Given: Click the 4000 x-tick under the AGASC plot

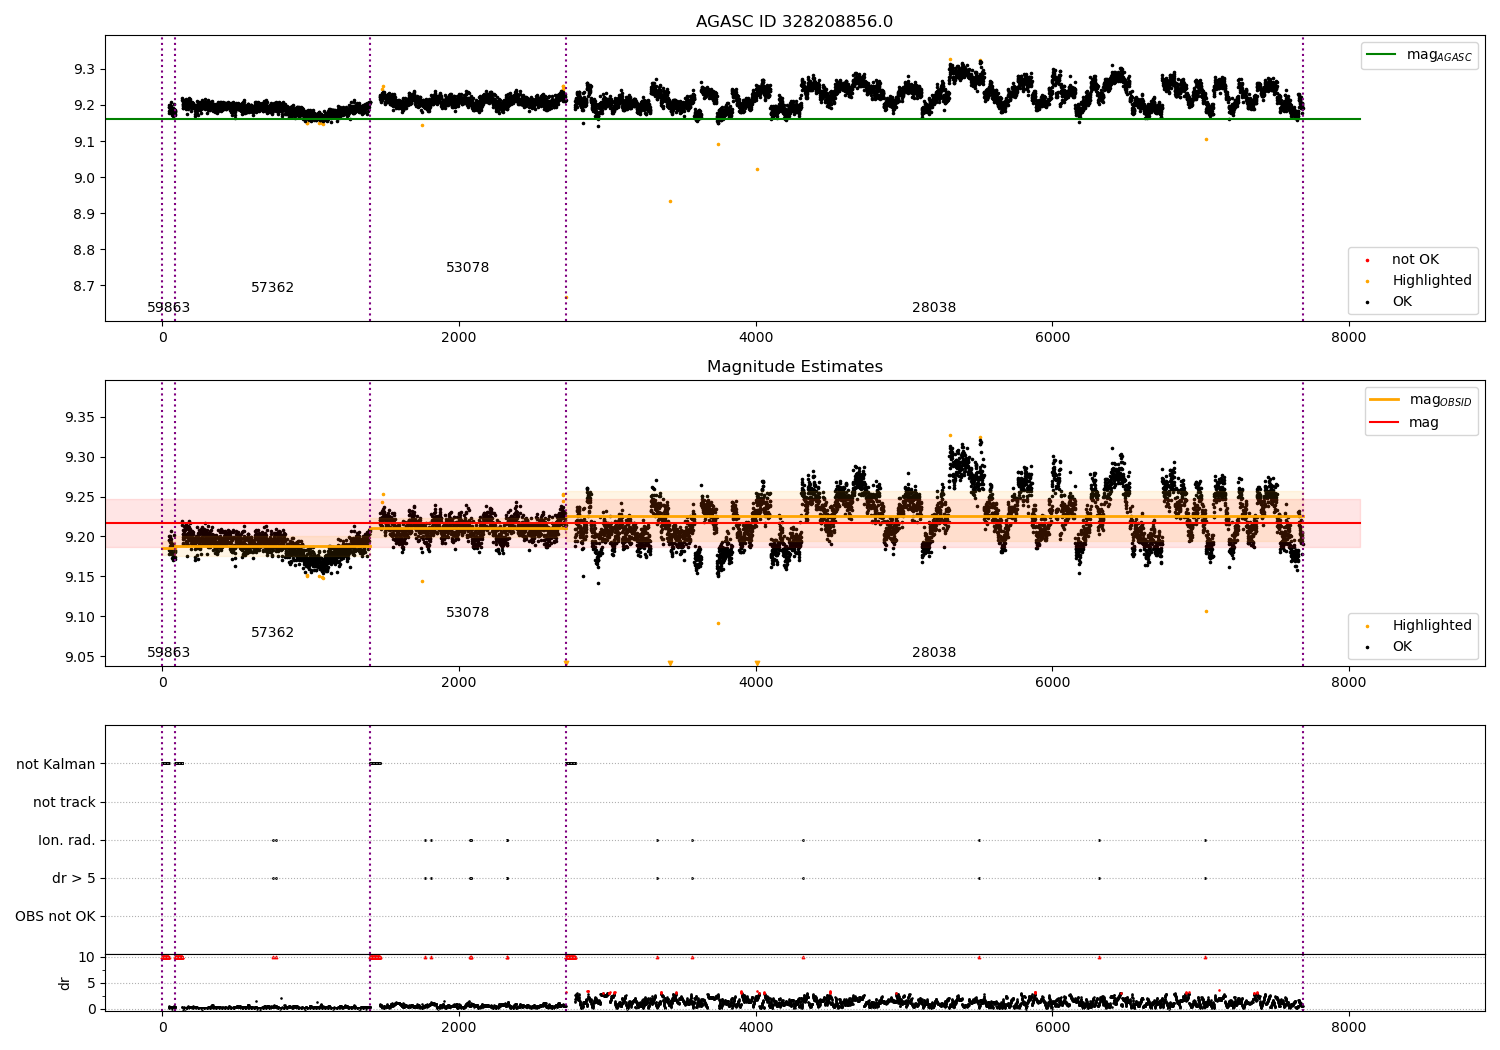Looking at the screenshot, I should [x=756, y=338].
